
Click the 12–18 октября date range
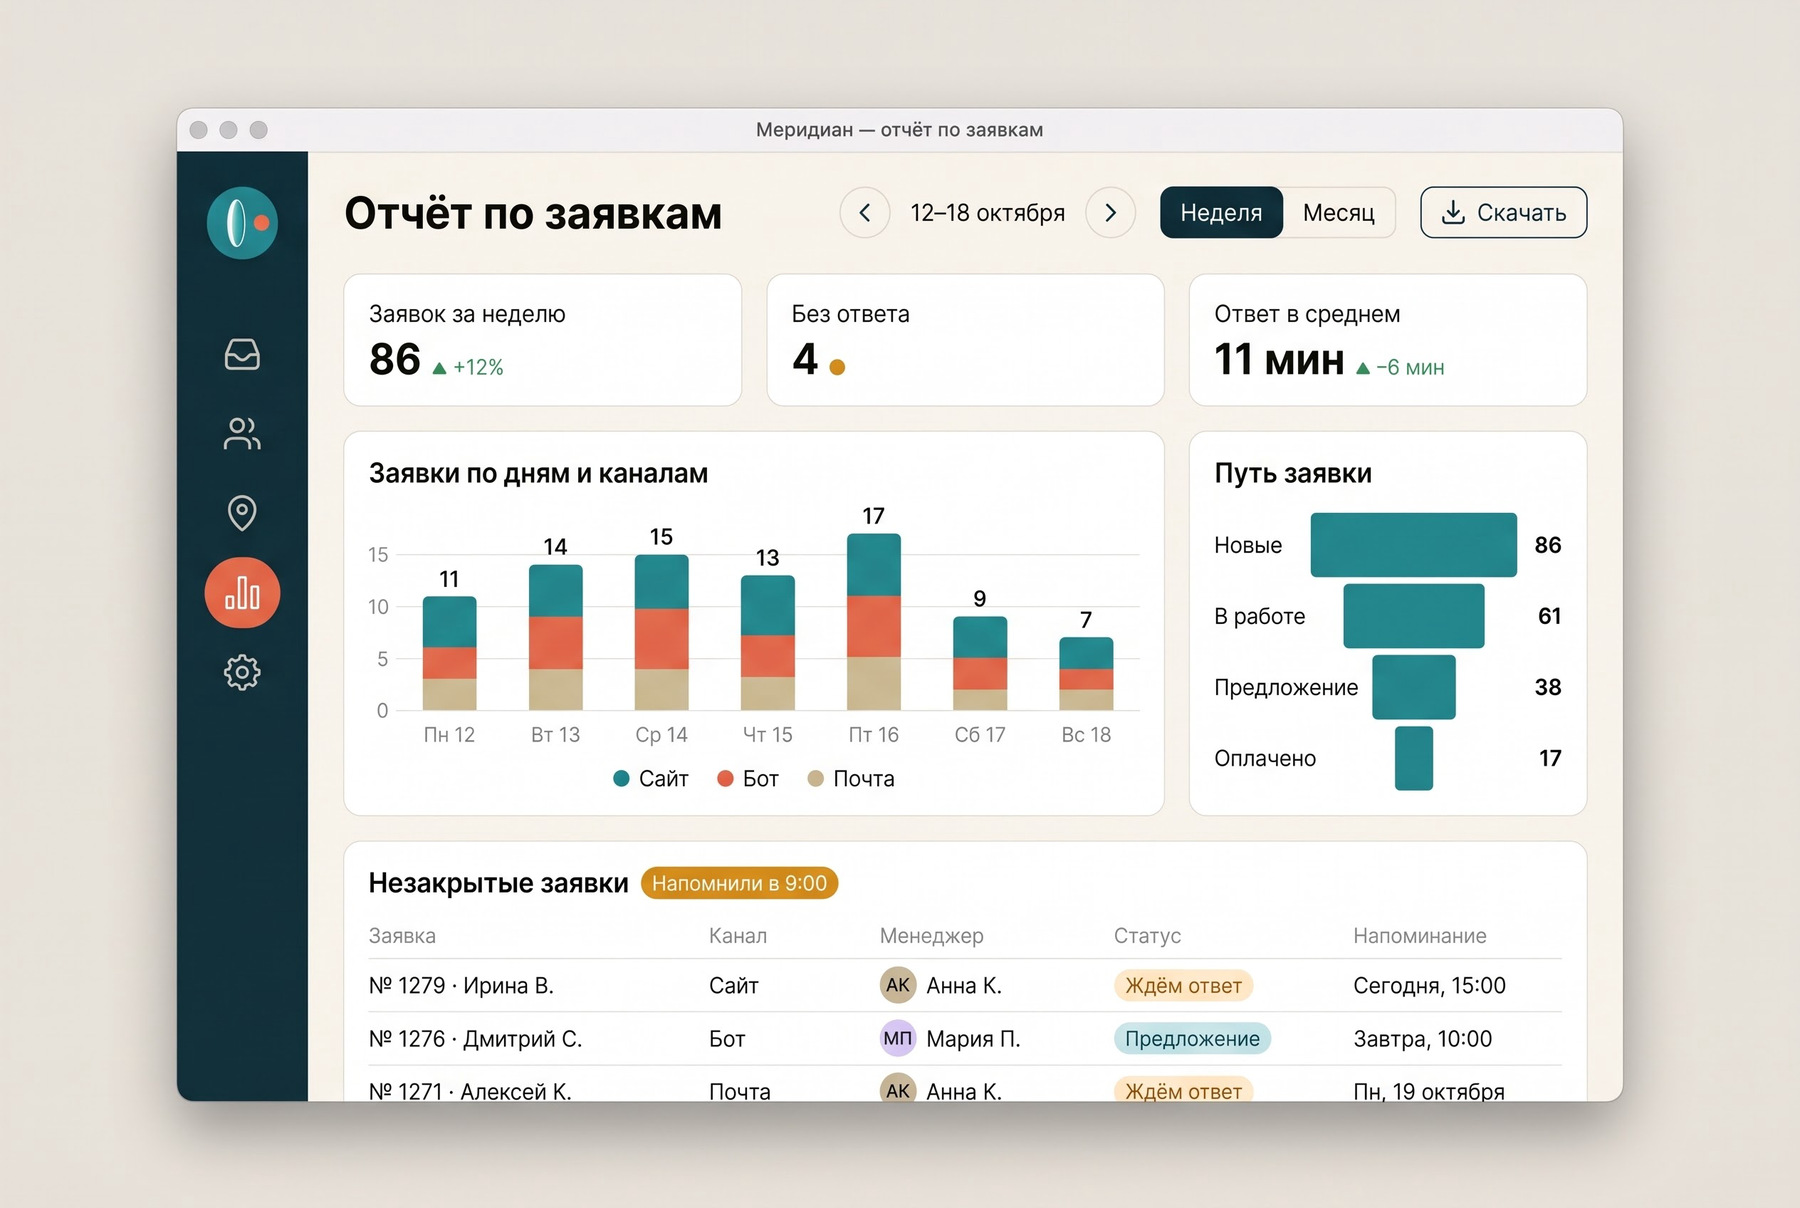(x=988, y=213)
